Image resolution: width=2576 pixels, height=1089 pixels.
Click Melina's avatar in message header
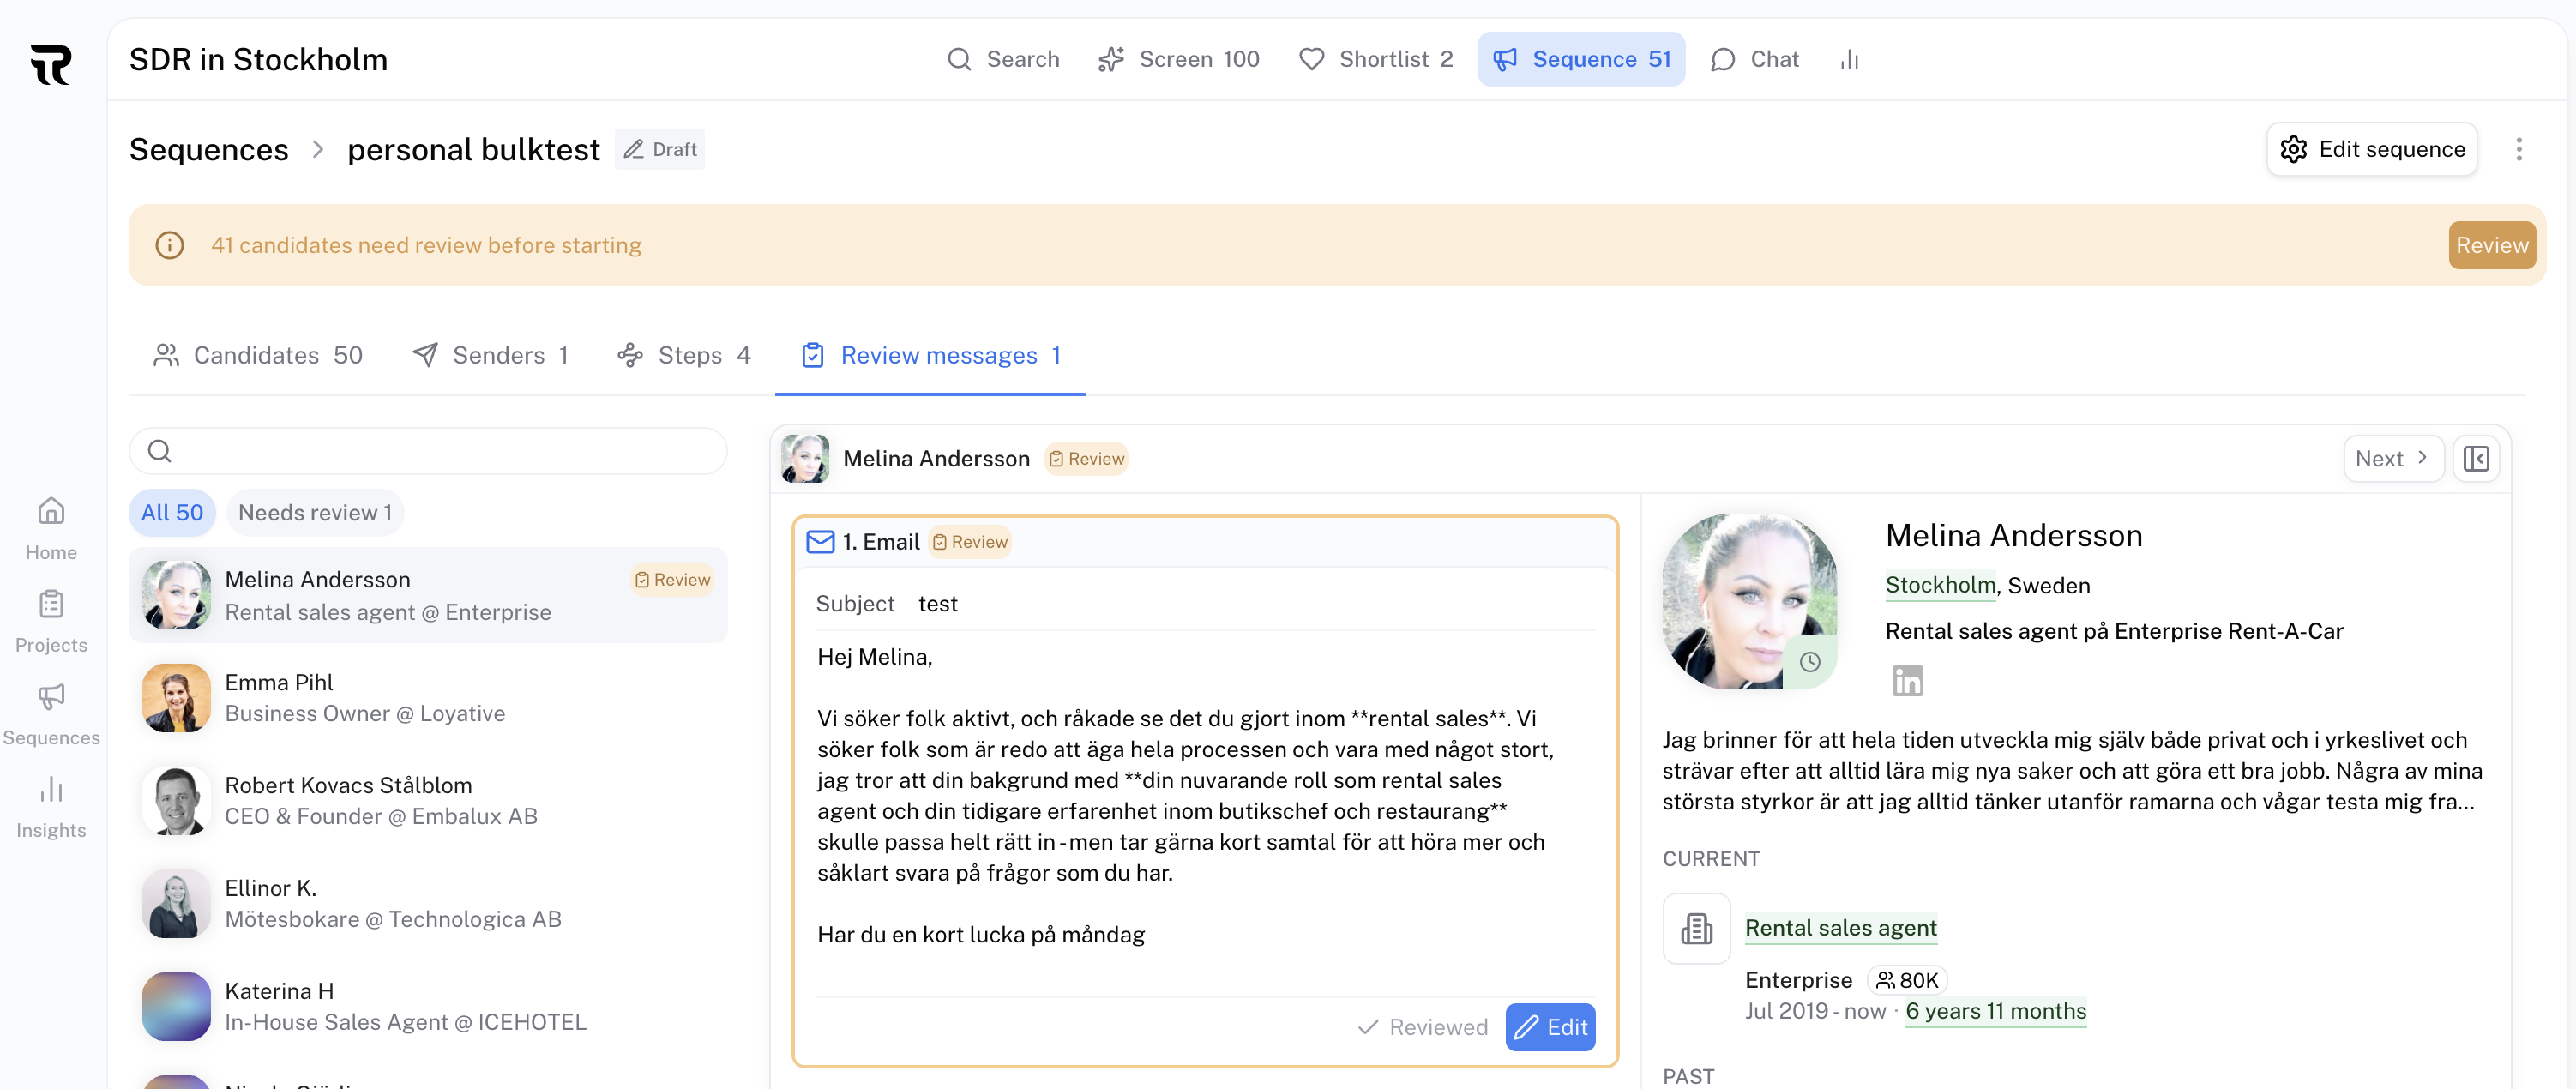tap(805, 459)
